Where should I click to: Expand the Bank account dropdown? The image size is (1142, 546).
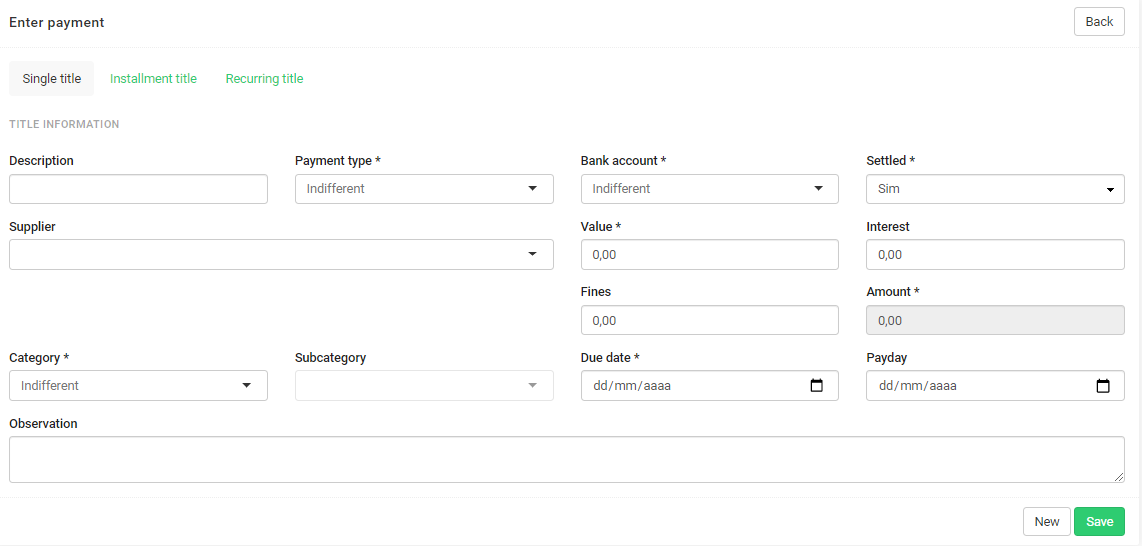709,189
